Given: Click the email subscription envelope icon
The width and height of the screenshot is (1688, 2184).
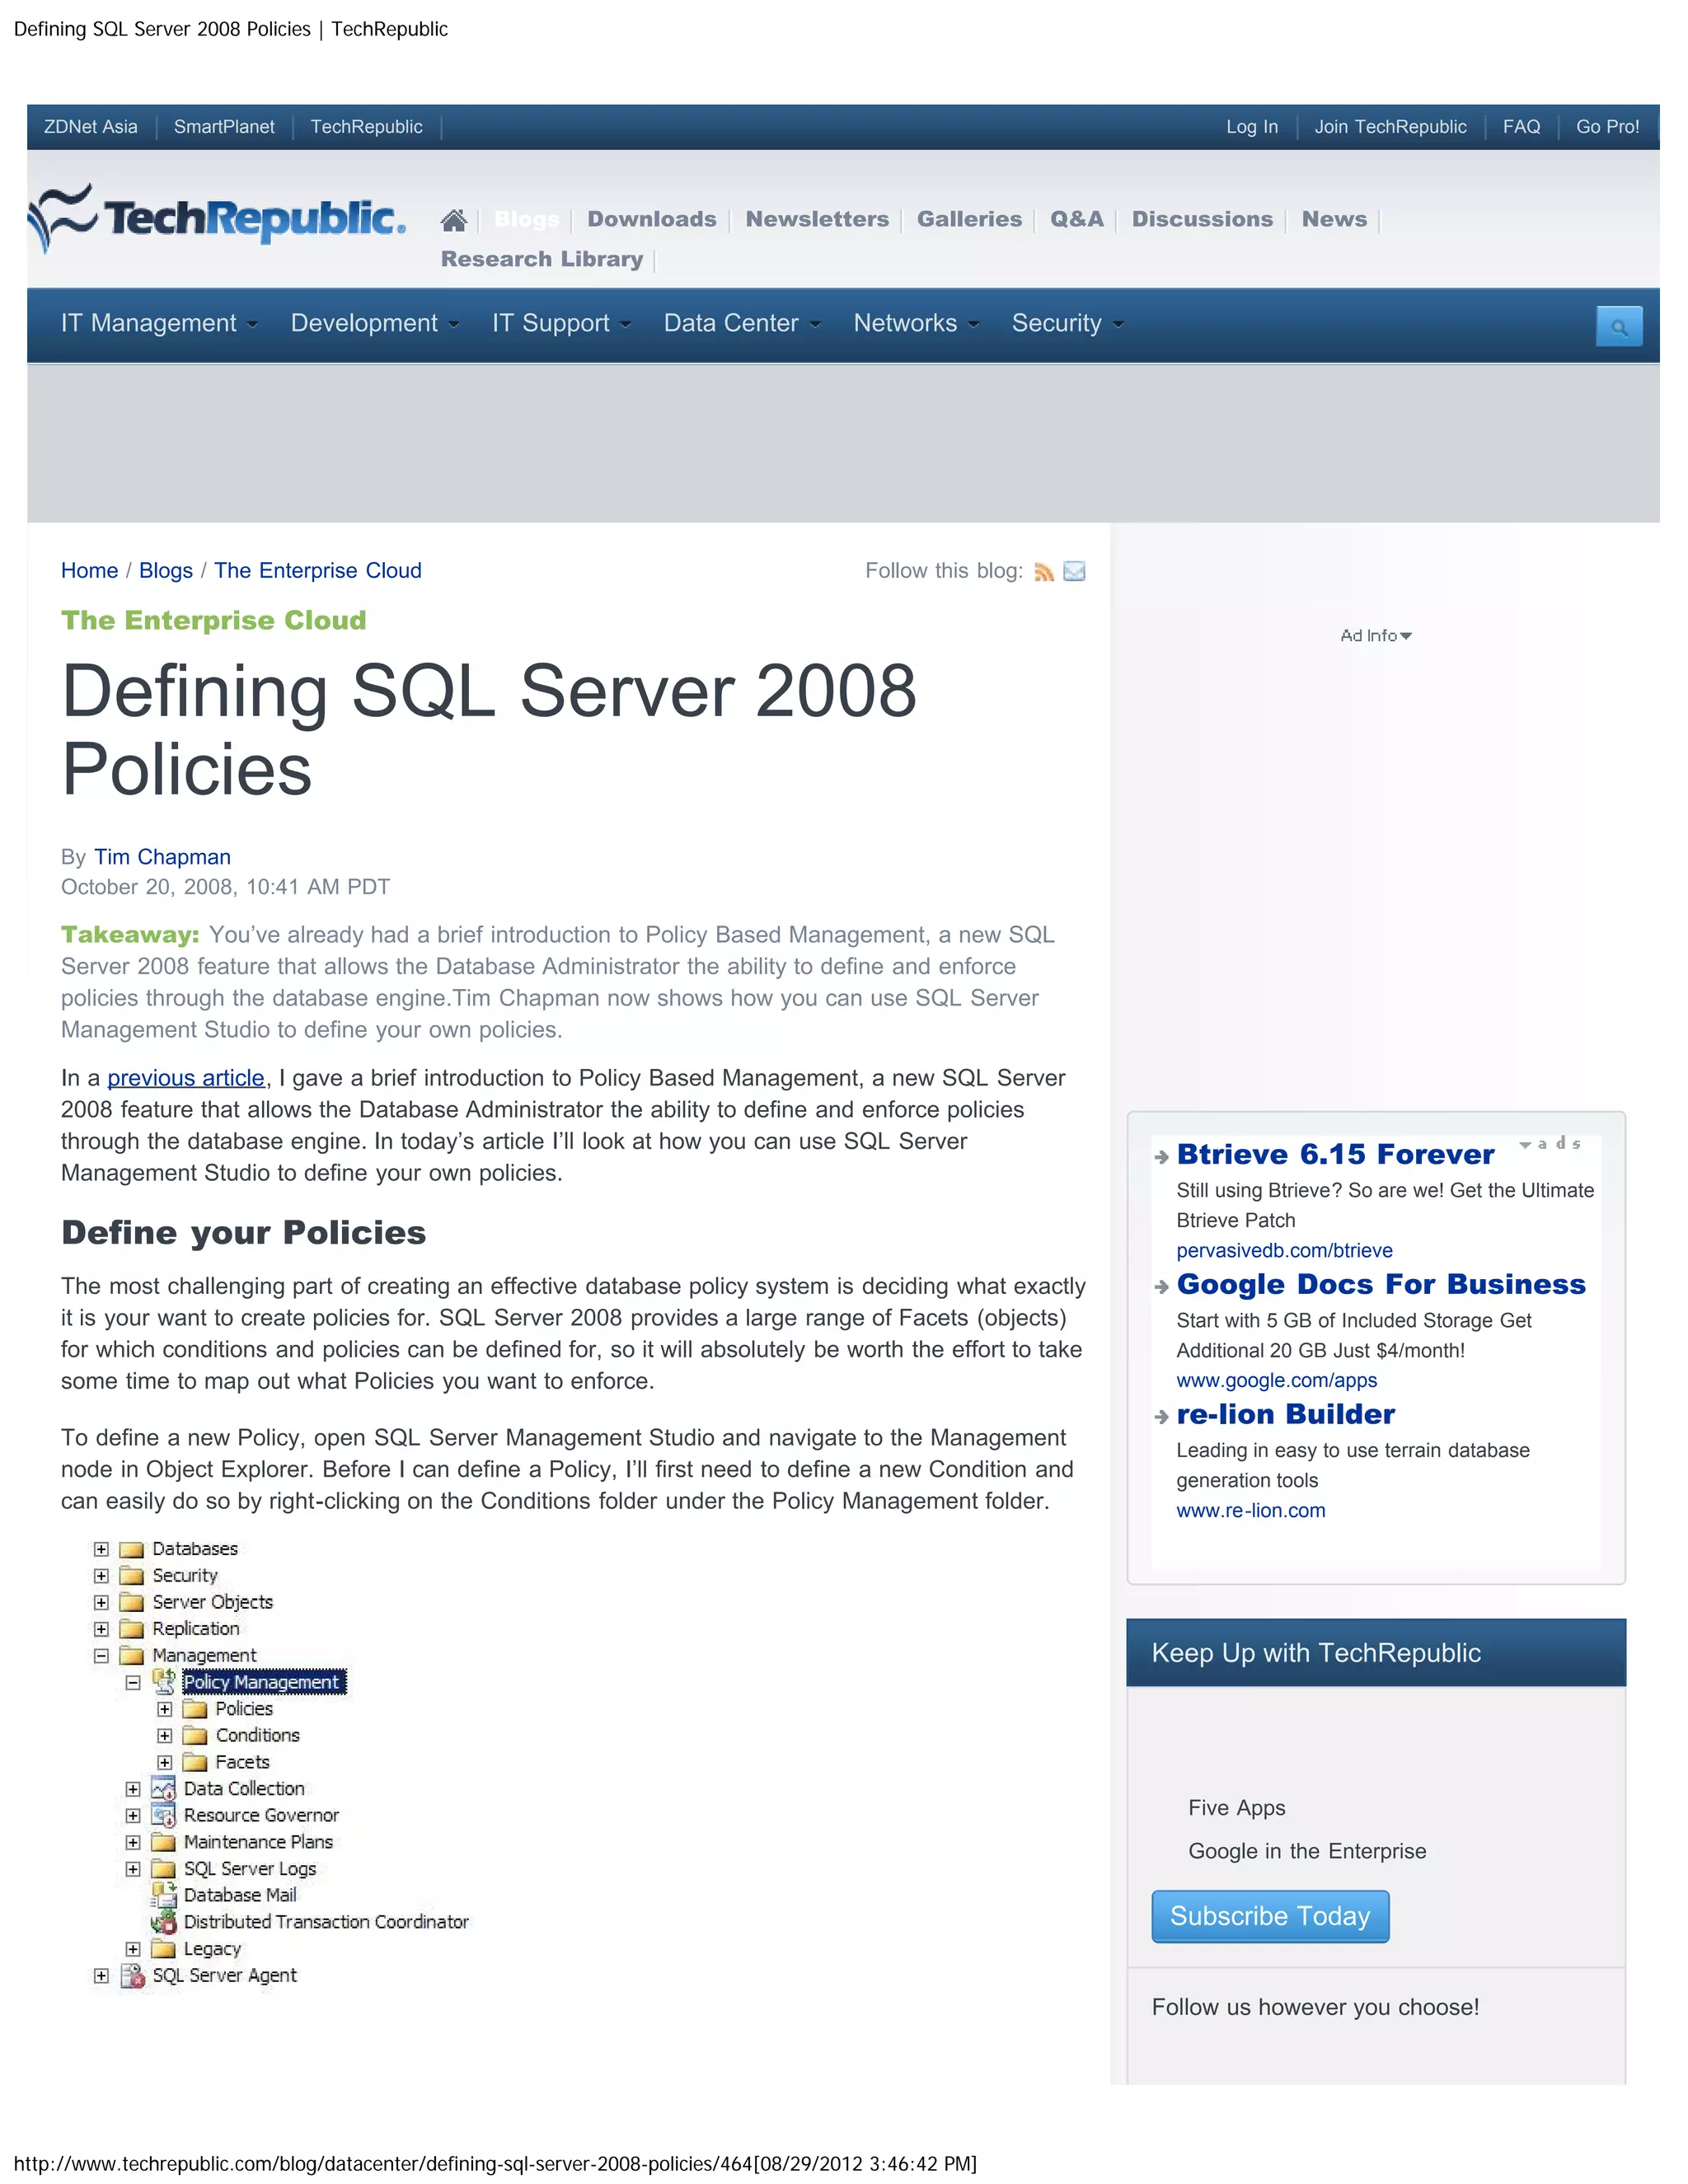Looking at the screenshot, I should coord(1074,572).
